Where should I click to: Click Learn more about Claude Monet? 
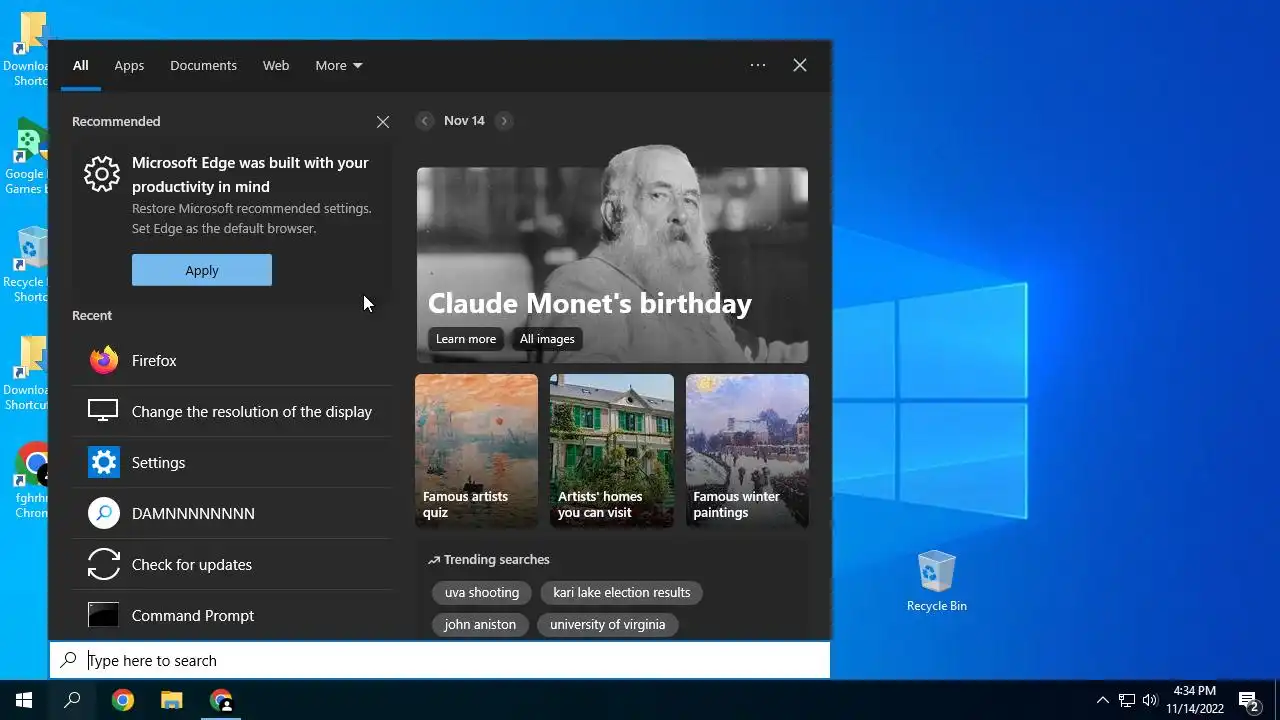point(466,339)
